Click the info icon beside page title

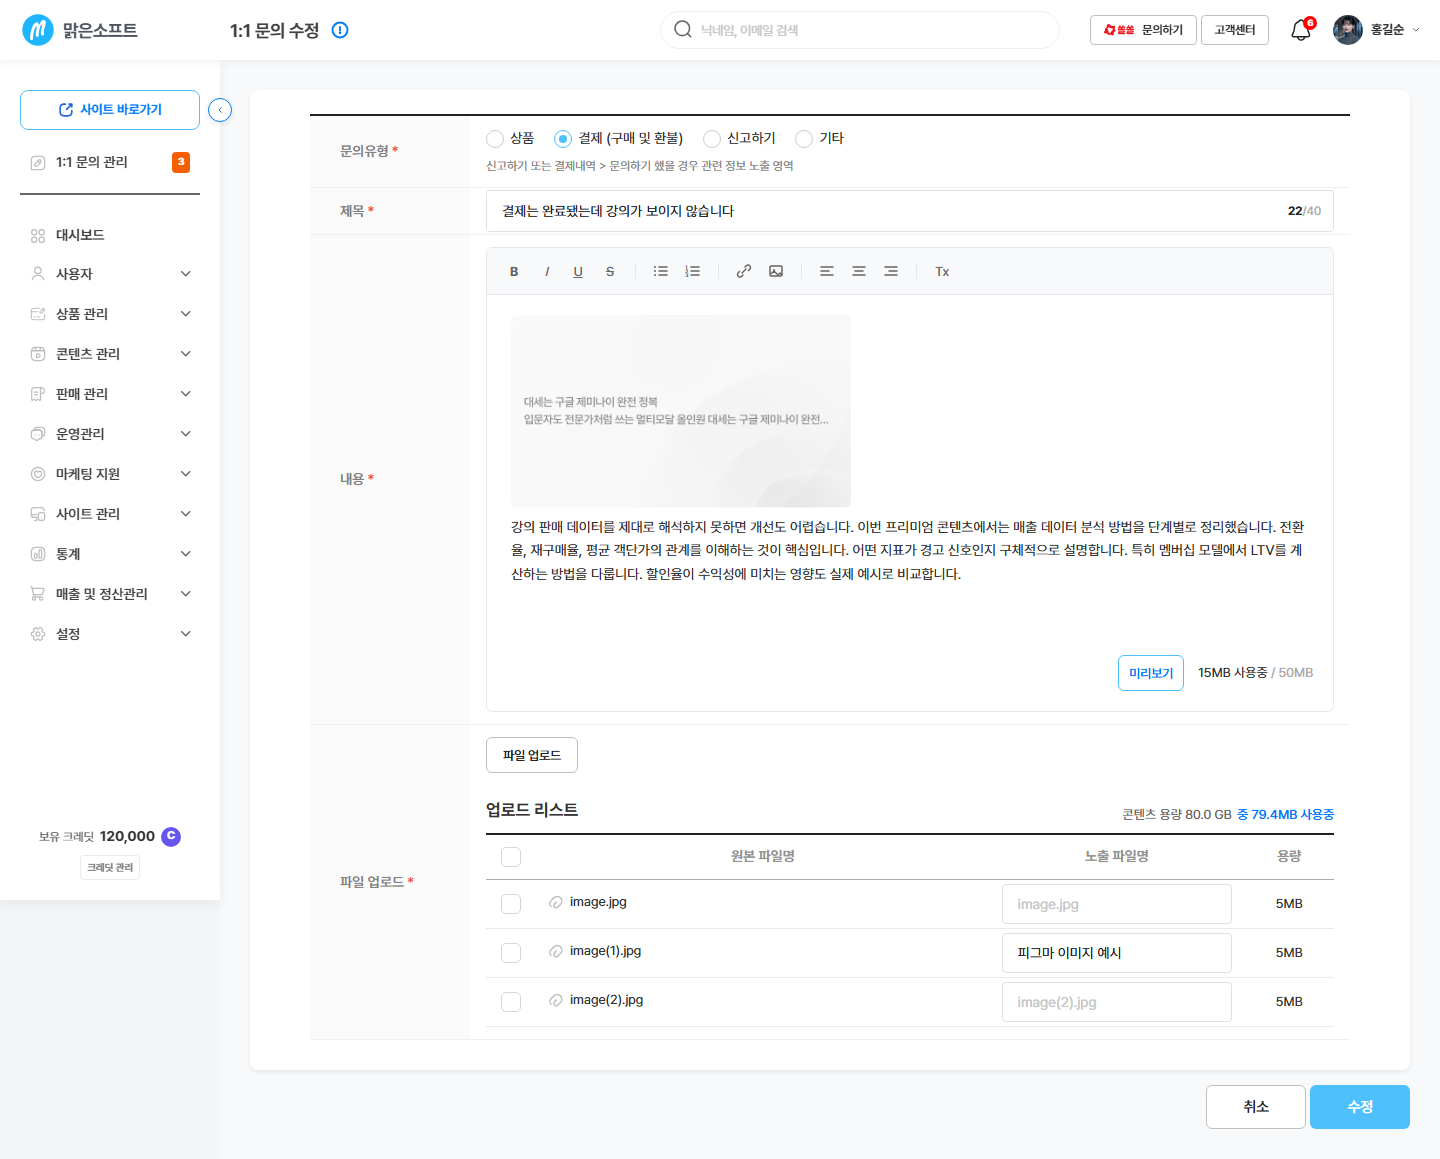point(340,30)
